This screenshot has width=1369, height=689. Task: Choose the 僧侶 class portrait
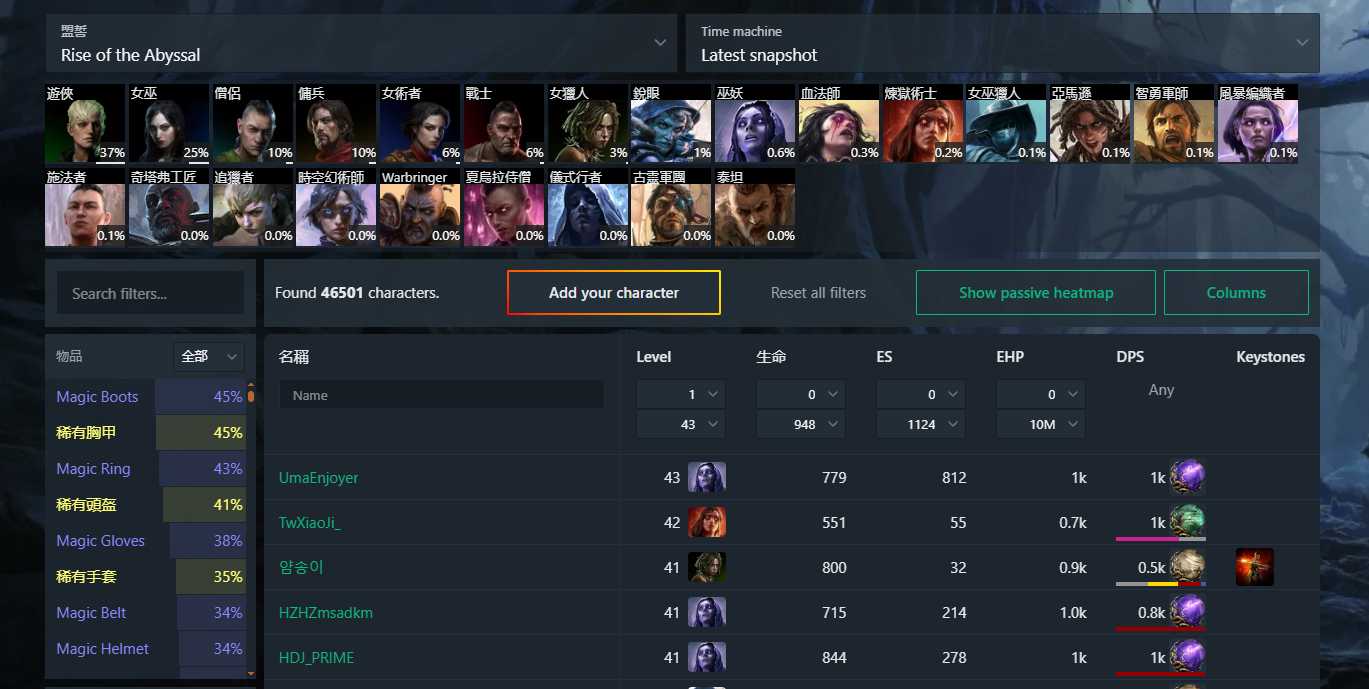pyautogui.click(x=253, y=124)
